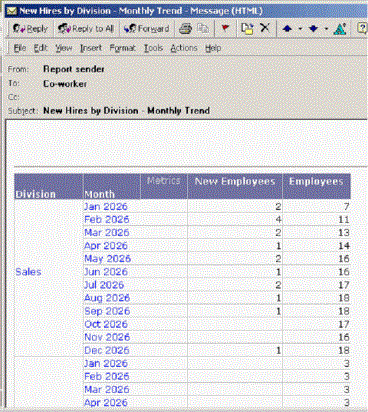
Task: Click Employees value 7
Action: point(346,207)
